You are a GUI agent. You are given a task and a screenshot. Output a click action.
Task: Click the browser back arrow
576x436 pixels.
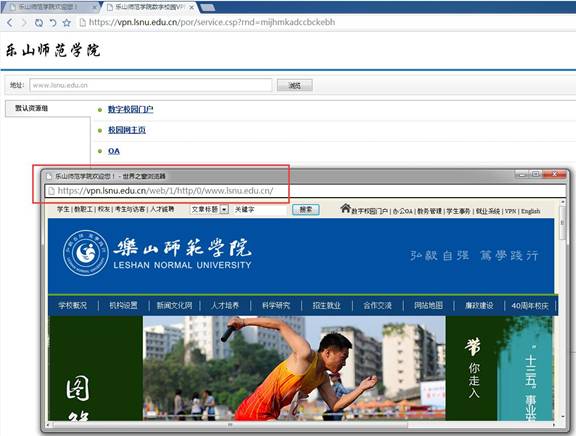tap(10, 23)
